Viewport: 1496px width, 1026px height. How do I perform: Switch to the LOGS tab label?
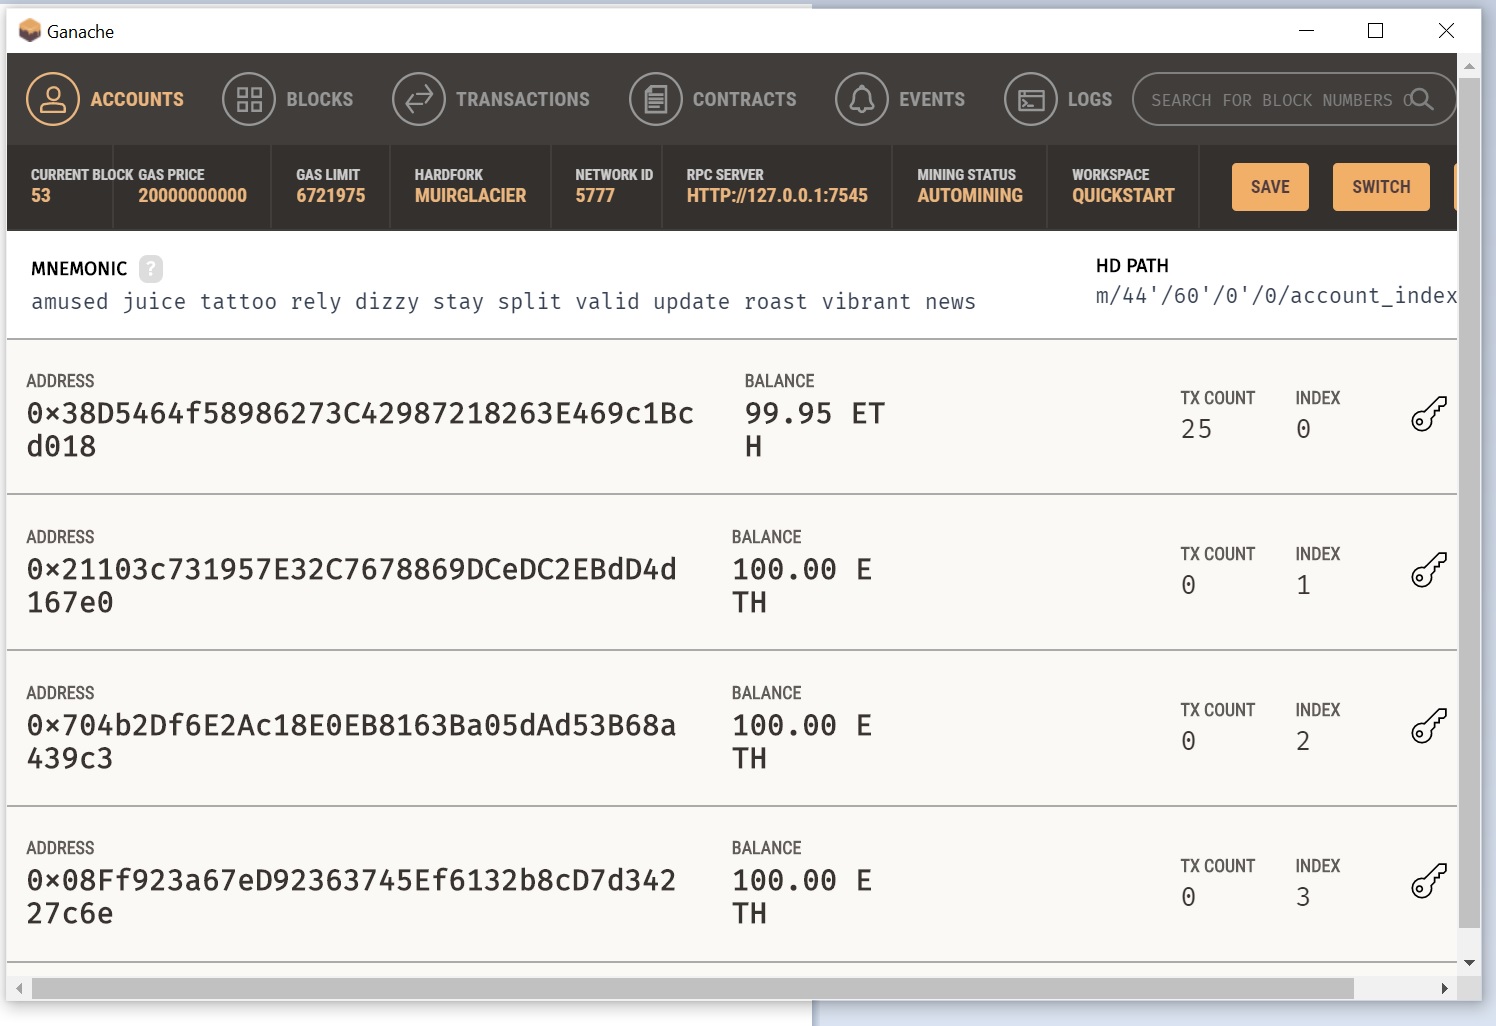[x=1090, y=99]
